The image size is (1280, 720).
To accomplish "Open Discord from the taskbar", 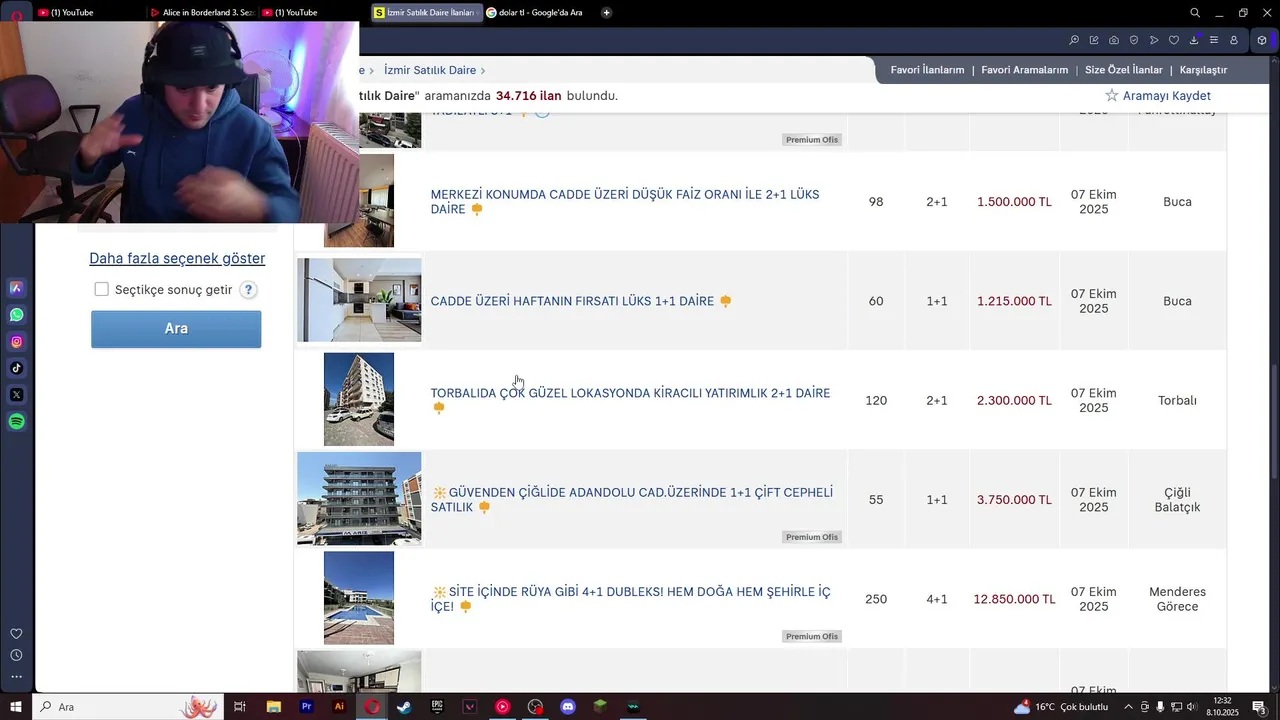I will (568, 707).
